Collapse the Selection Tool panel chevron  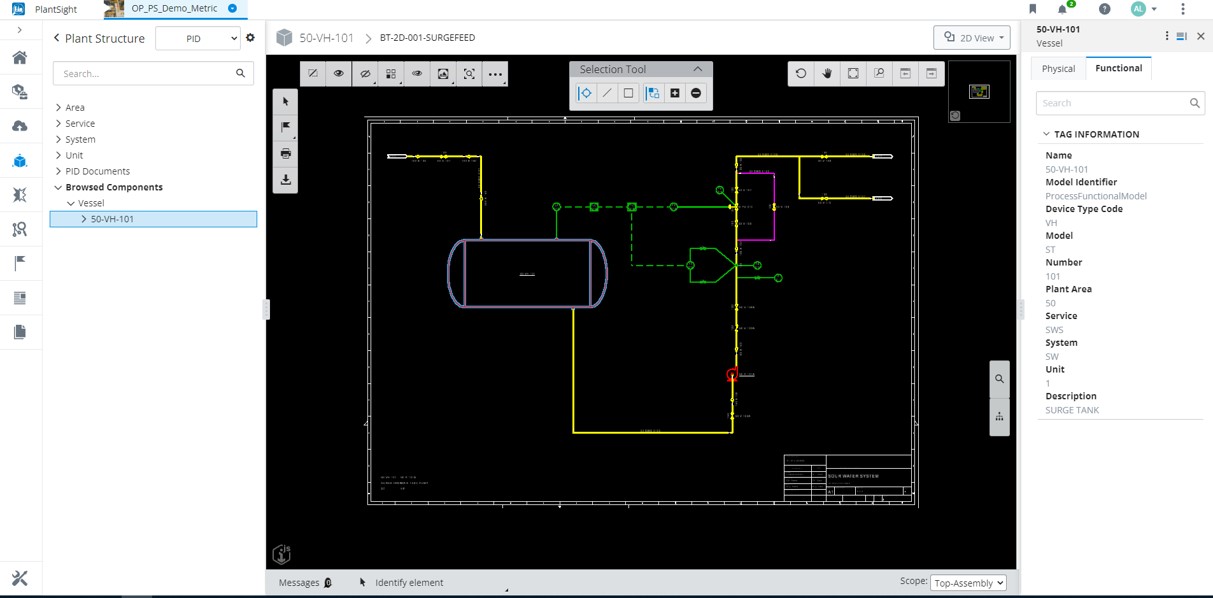697,69
